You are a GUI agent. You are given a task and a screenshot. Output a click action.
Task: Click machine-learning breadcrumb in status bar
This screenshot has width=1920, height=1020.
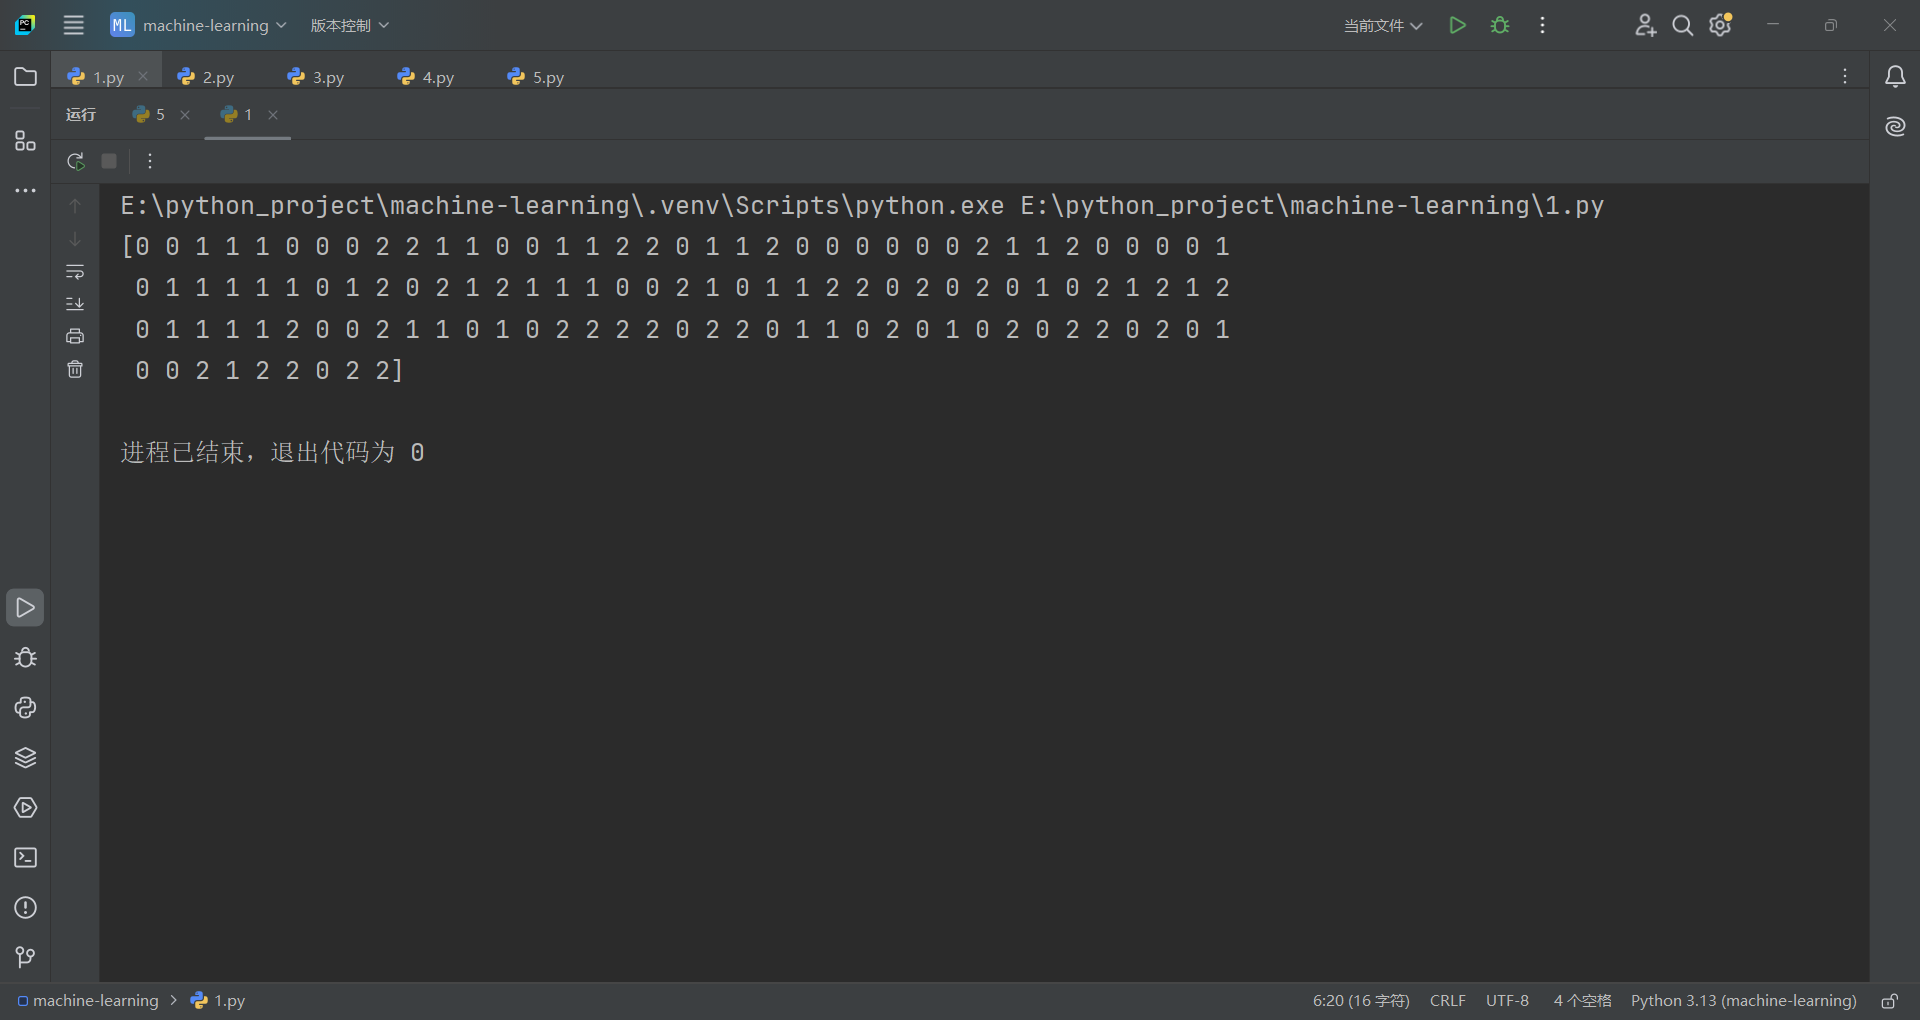coord(88,1000)
